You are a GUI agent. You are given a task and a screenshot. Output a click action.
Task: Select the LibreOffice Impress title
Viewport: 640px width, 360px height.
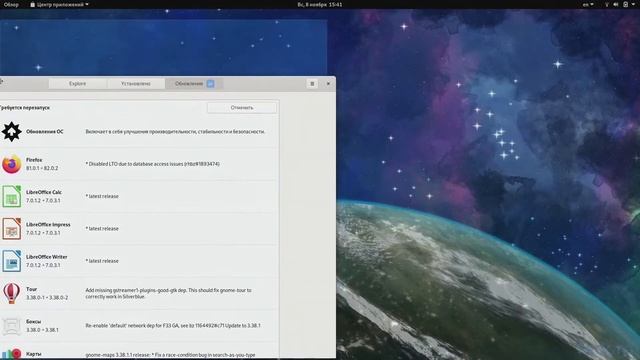coord(48,224)
